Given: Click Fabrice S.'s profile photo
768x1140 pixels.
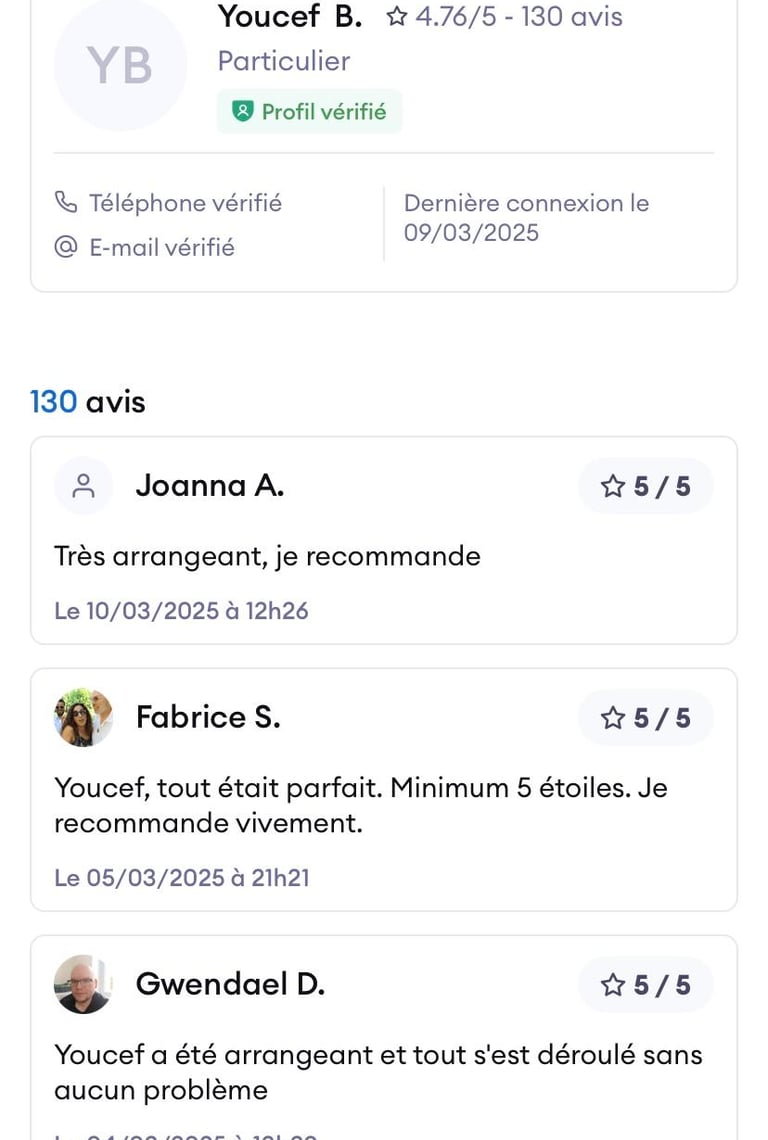Looking at the screenshot, I should (x=84, y=717).
